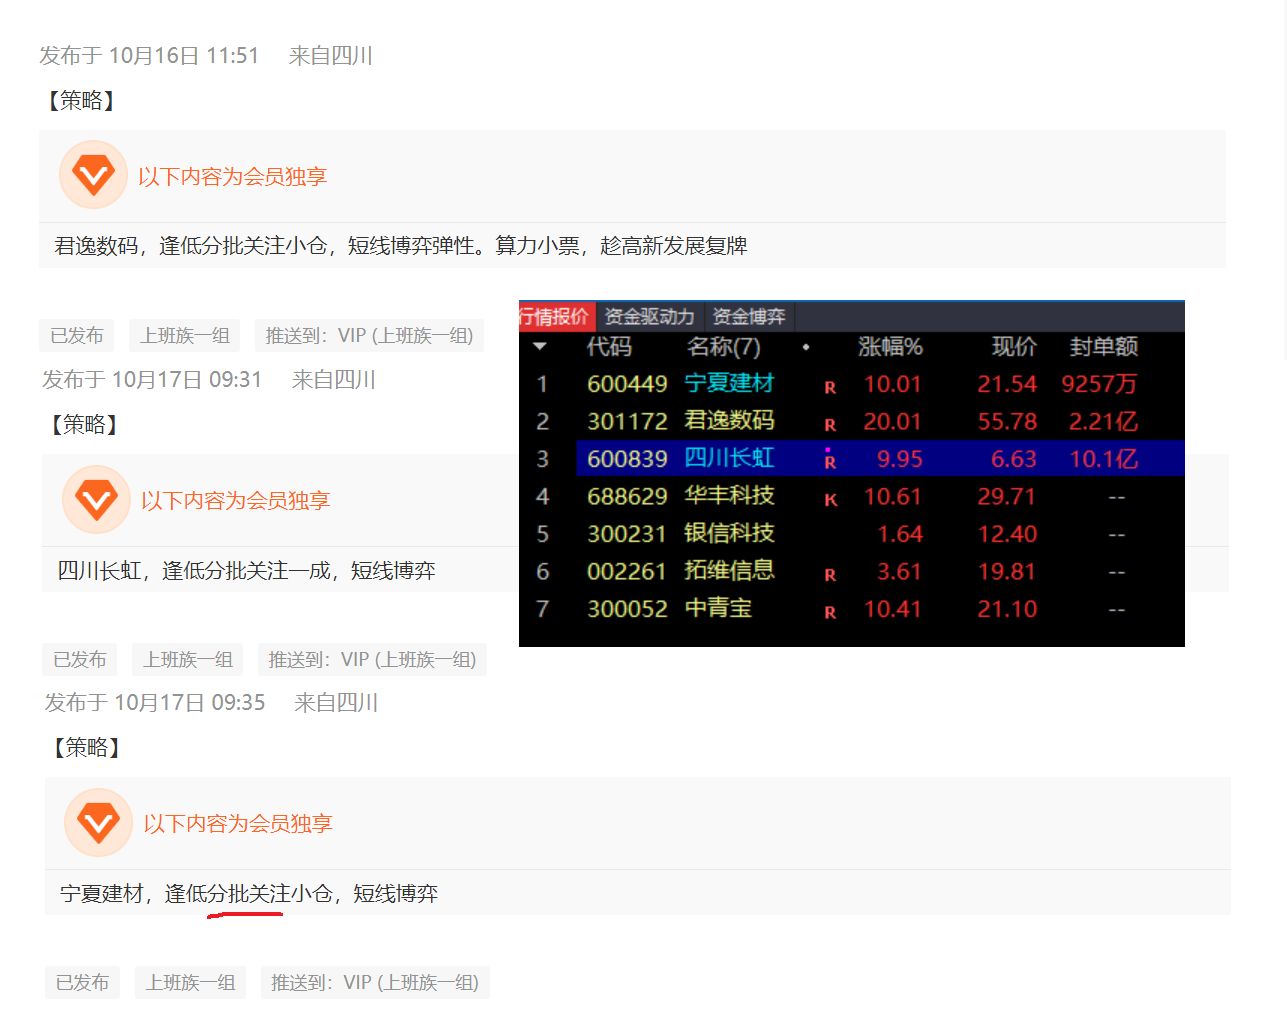This screenshot has height=1017, width=1287.
Task: Select the 以下内容为会员独享 link above 君逸数码 strategy
Action: click(x=232, y=177)
